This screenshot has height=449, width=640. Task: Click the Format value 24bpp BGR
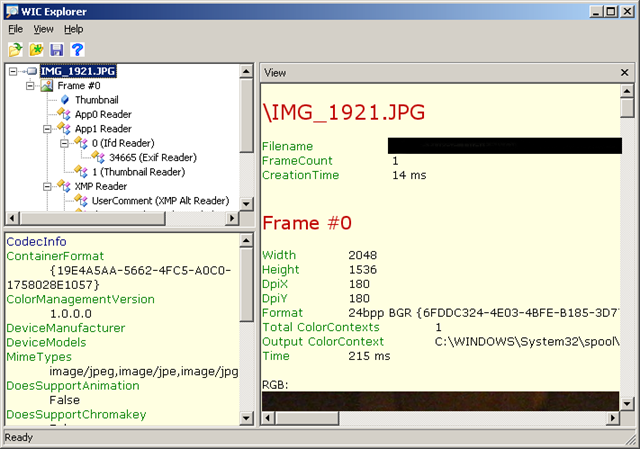click(378, 313)
